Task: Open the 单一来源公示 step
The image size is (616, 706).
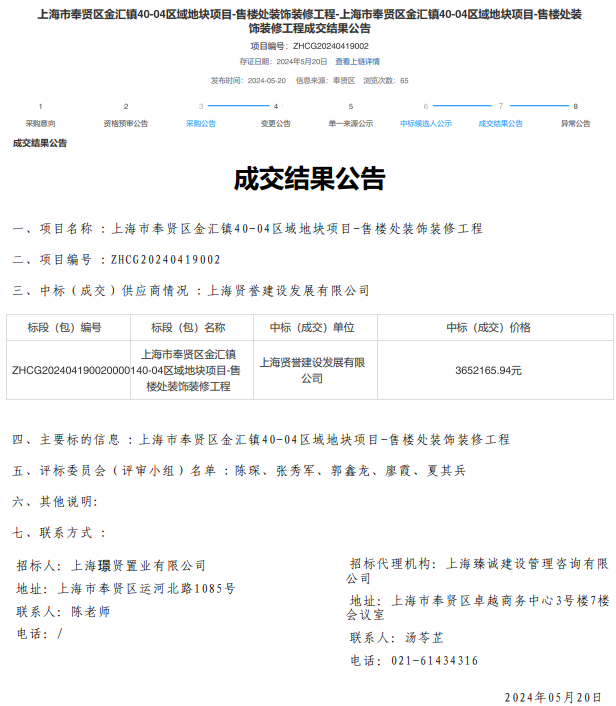Action: [351, 124]
